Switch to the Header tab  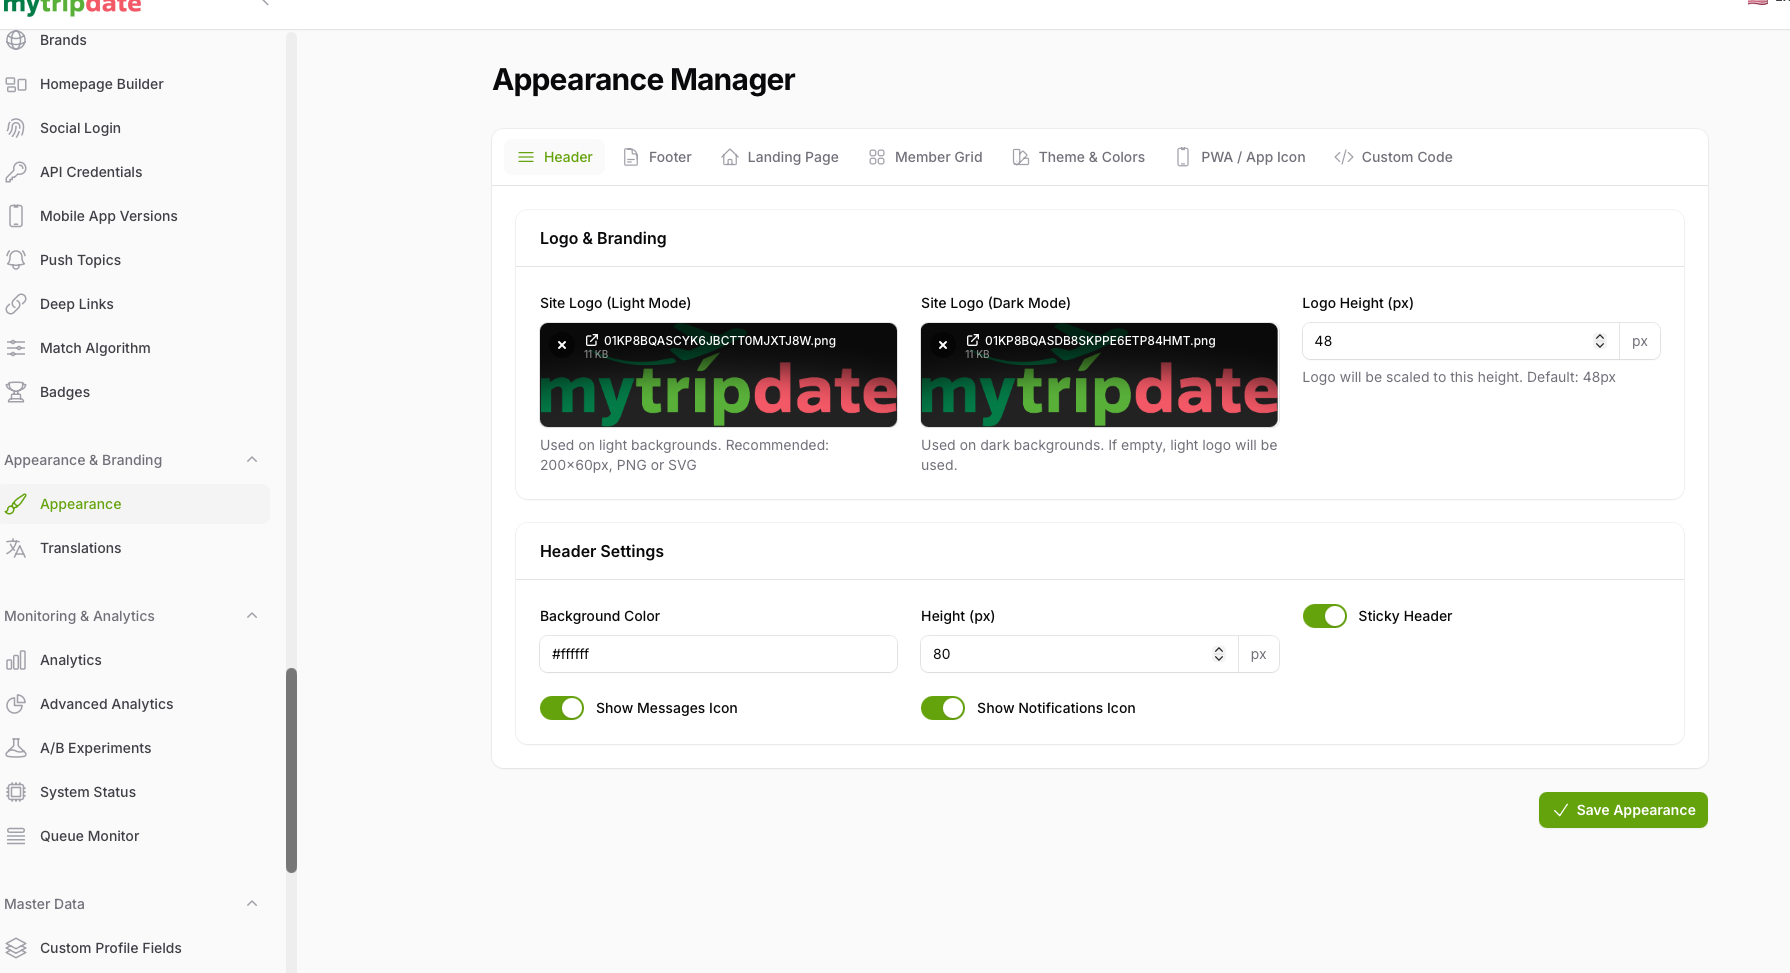tap(555, 157)
